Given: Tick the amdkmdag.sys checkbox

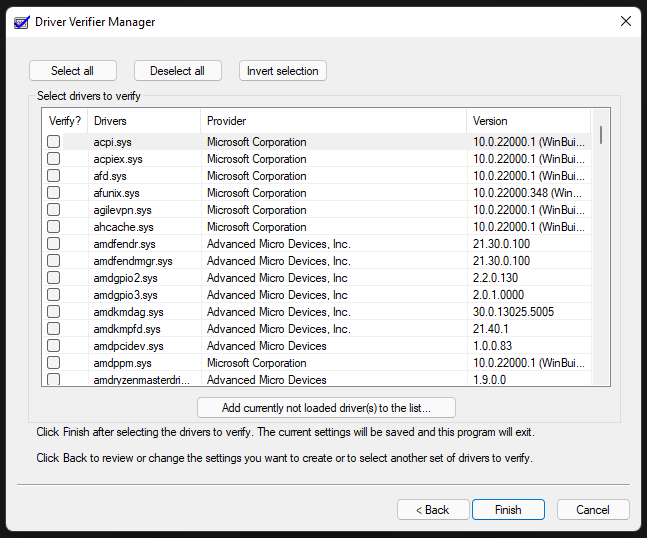Looking at the screenshot, I should [54, 312].
